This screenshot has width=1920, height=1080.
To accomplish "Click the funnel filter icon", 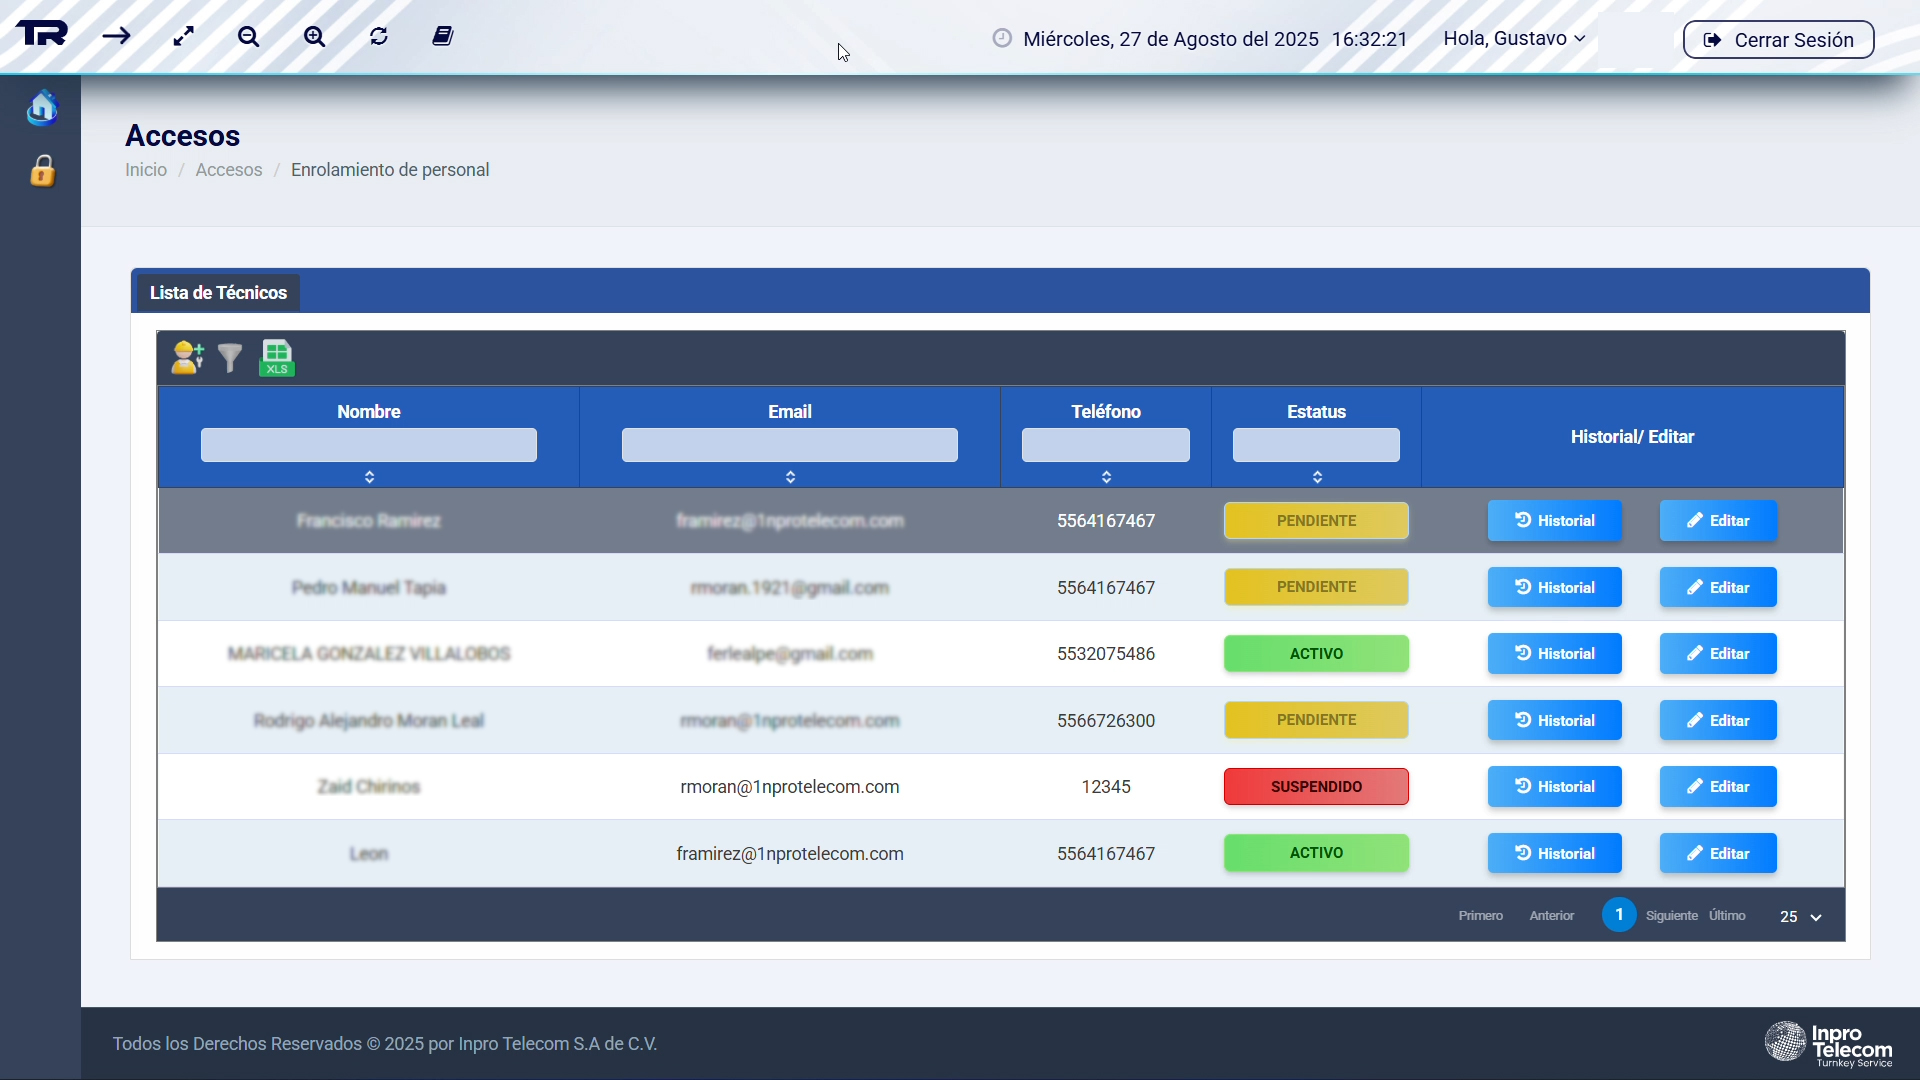I will click(x=230, y=357).
